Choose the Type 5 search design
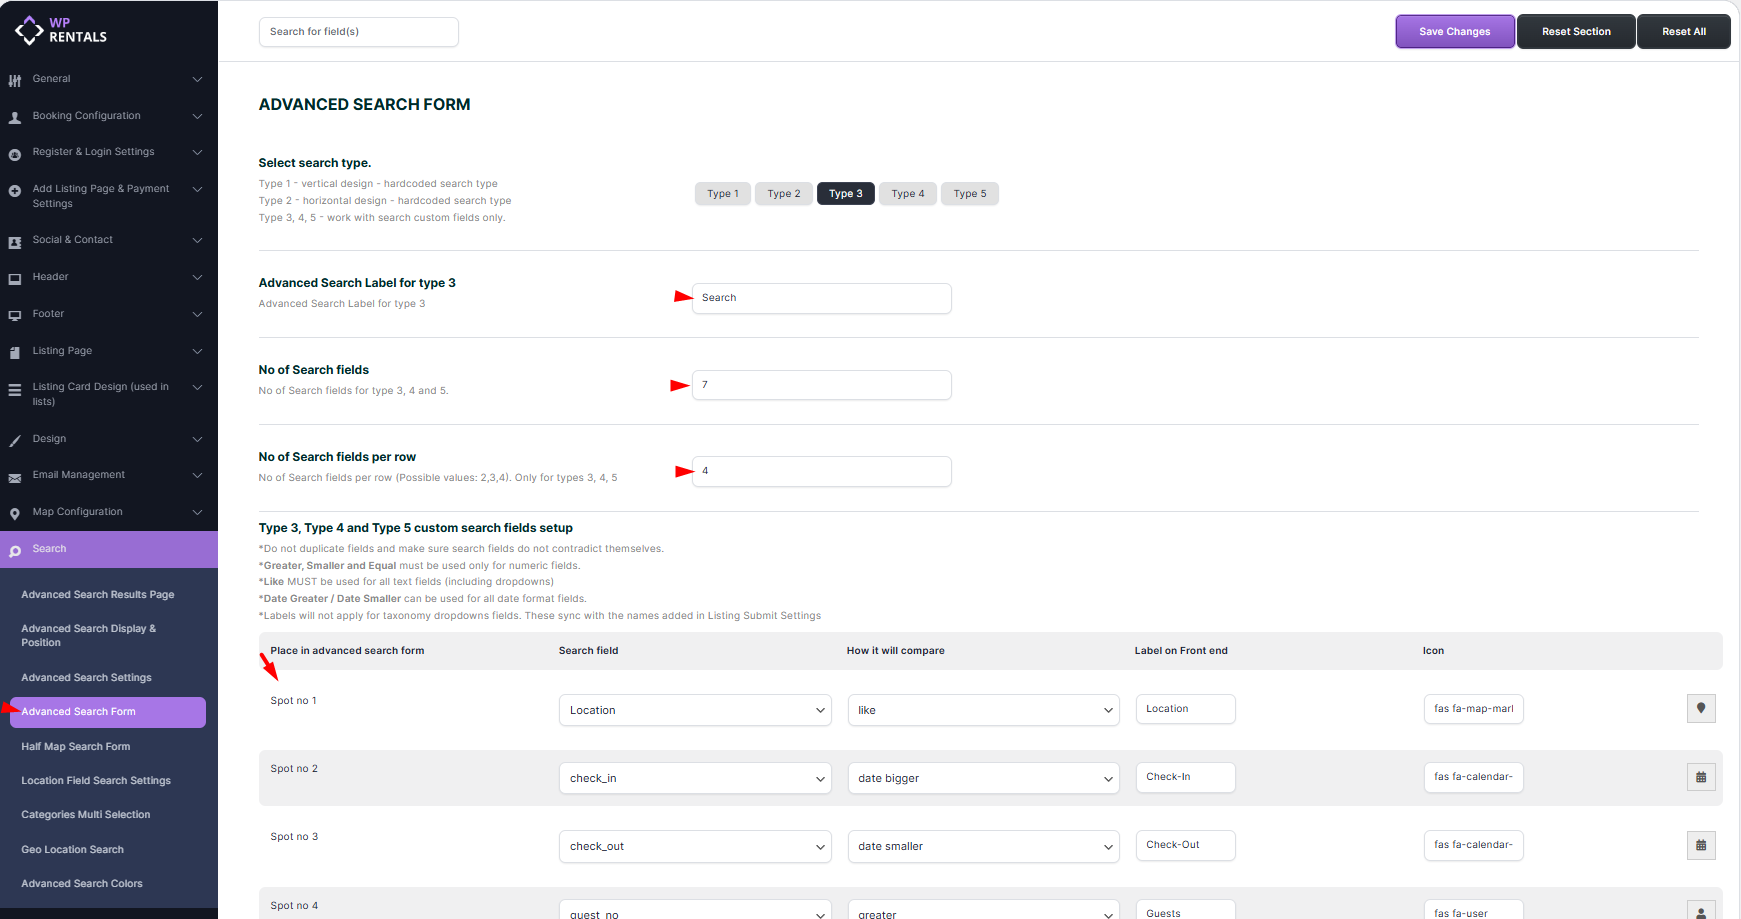The height and width of the screenshot is (919, 1741). coord(969,194)
